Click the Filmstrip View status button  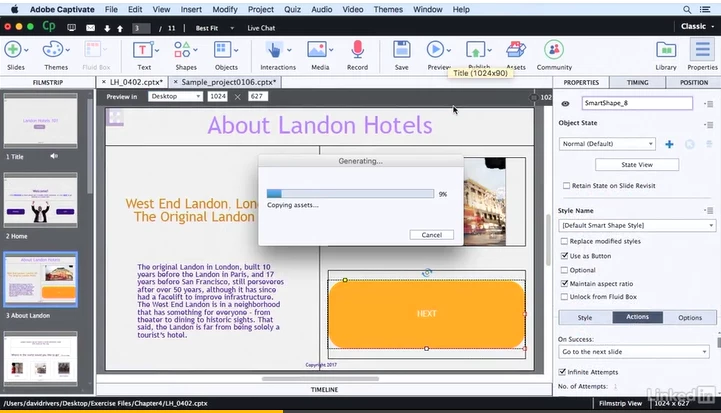620,403
